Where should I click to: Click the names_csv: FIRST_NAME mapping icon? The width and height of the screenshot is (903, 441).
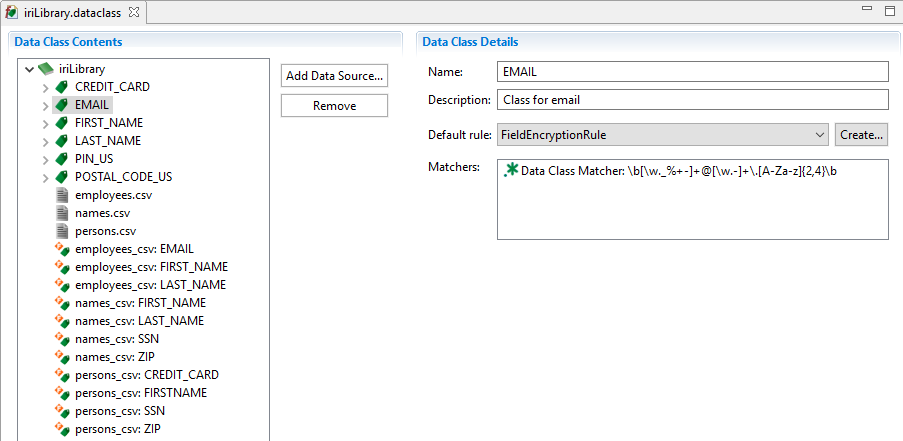[x=62, y=303]
